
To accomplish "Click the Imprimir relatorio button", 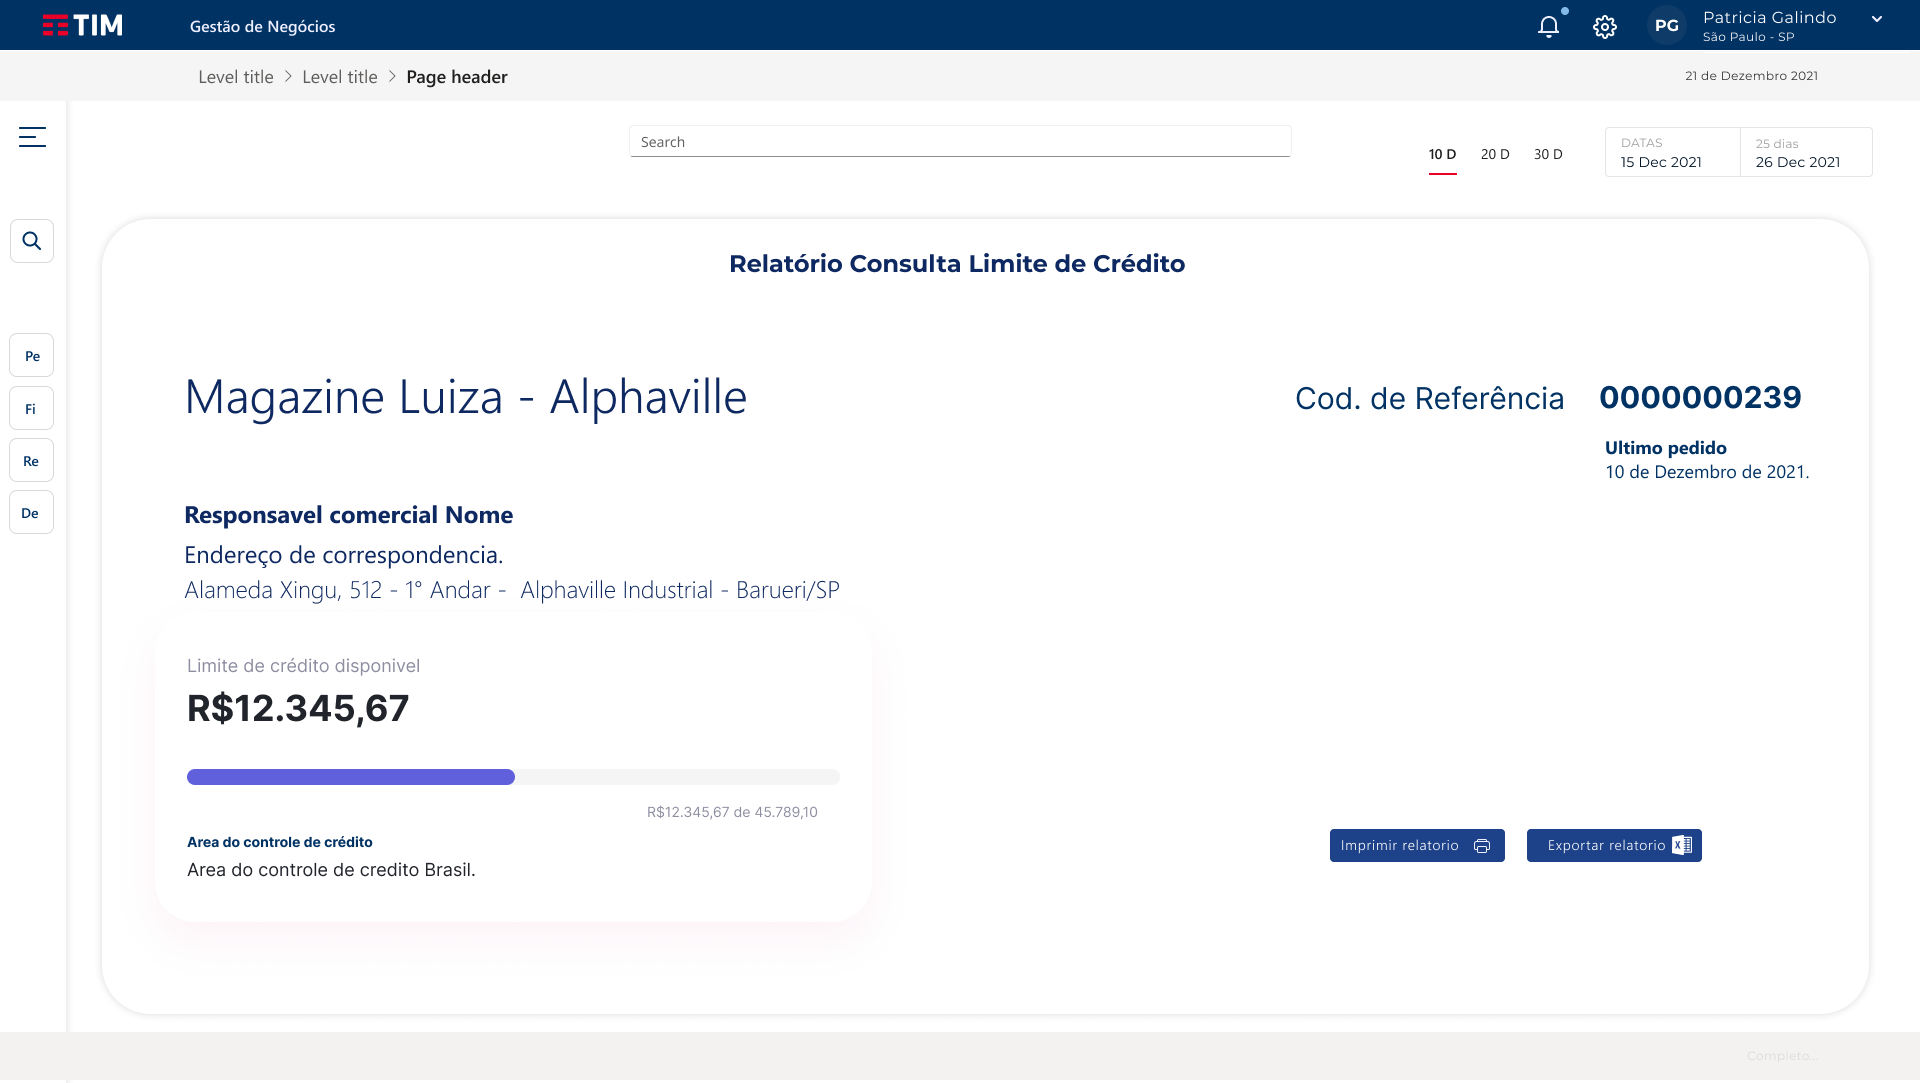I will click(1417, 845).
